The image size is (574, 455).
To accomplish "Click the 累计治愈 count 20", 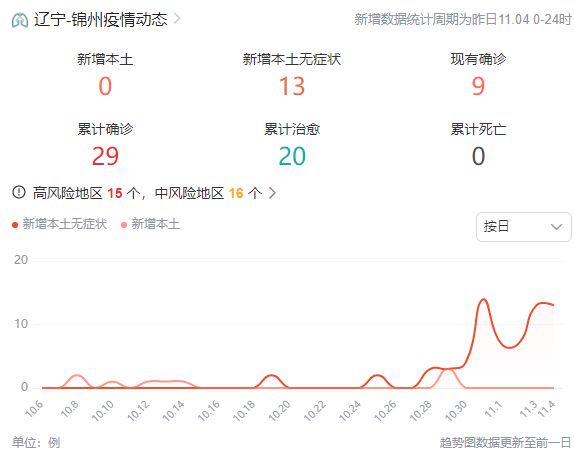I will (x=292, y=156).
